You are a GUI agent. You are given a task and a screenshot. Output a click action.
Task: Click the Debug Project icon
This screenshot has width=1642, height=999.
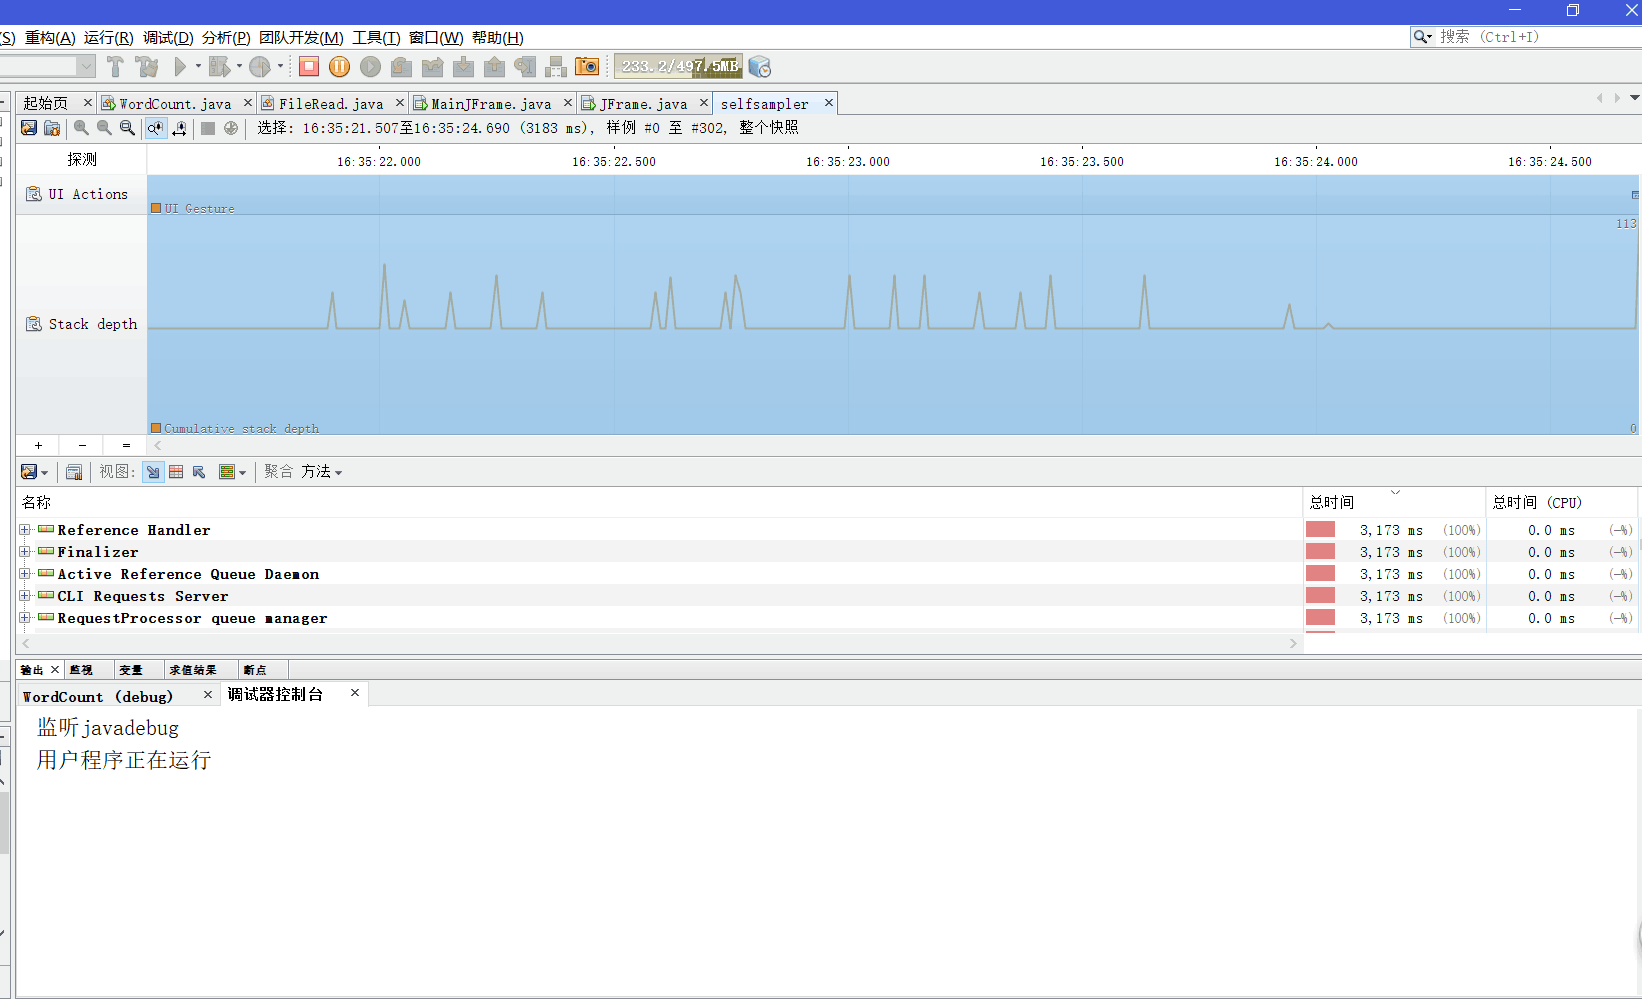tap(220, 67)
